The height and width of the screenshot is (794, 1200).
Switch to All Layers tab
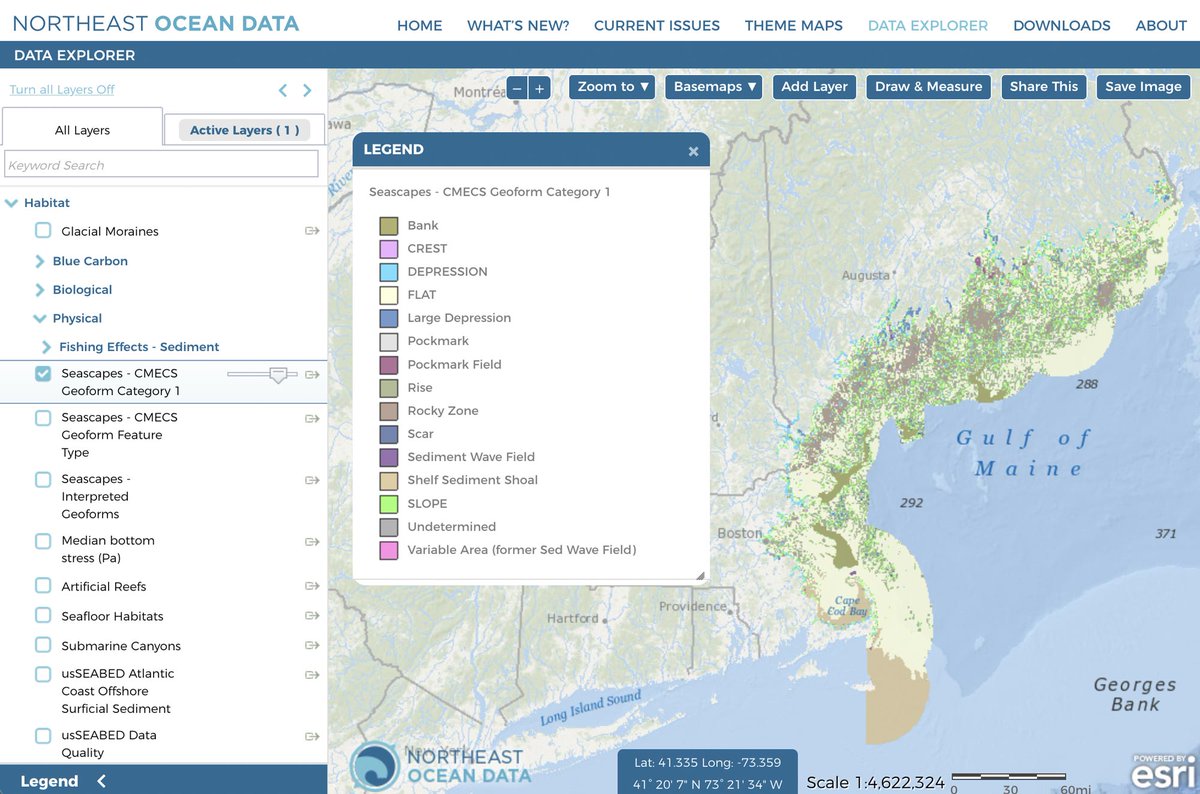click(82, 130)
